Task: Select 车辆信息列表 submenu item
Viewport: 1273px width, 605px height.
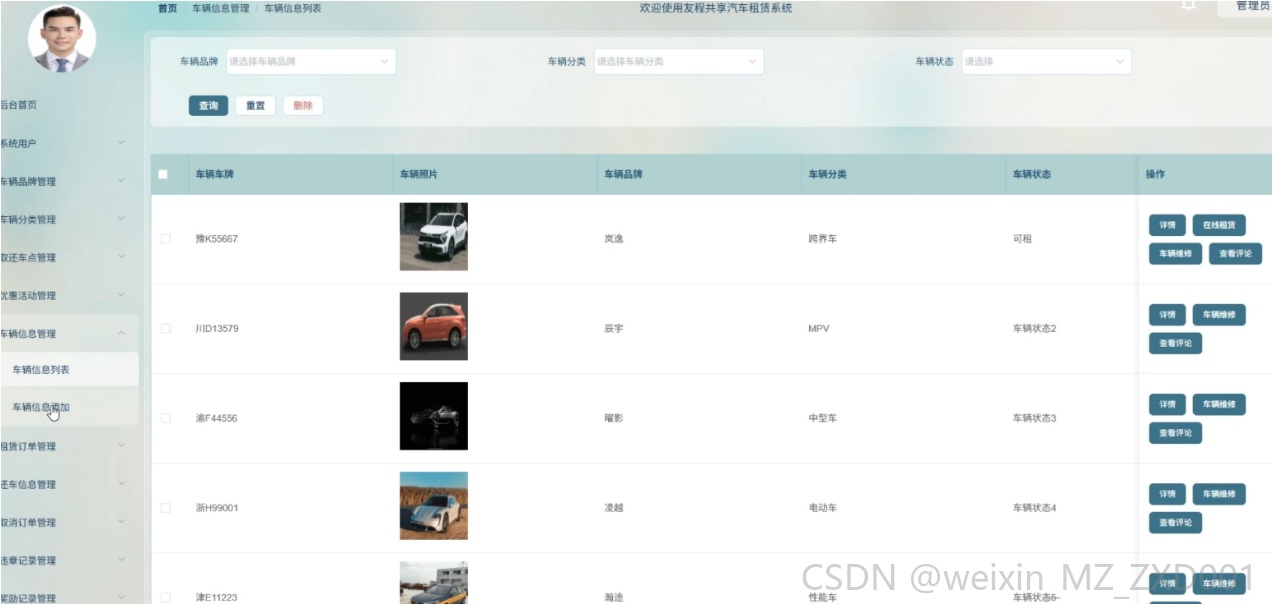Action: (x=69, y=369)
